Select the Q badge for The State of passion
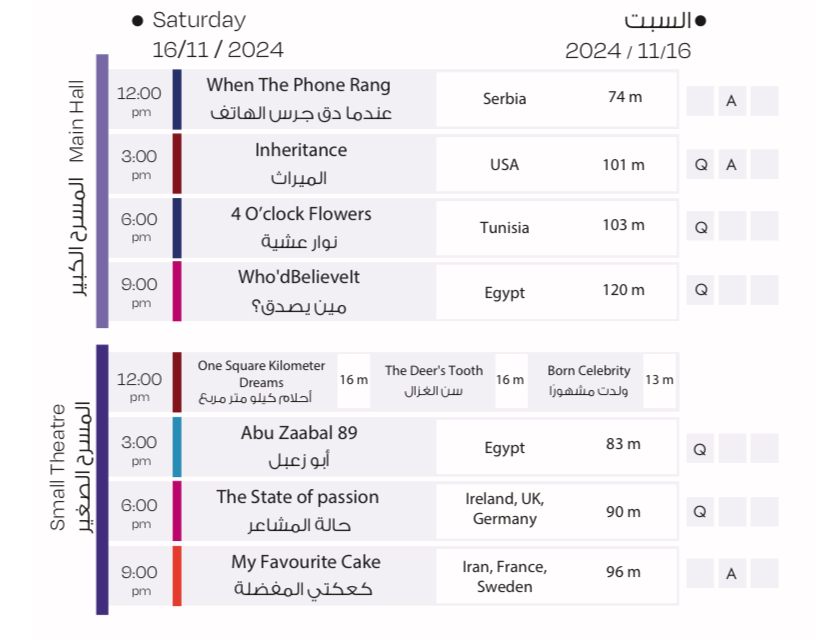The image size is (828, 639). pos(700,511)
